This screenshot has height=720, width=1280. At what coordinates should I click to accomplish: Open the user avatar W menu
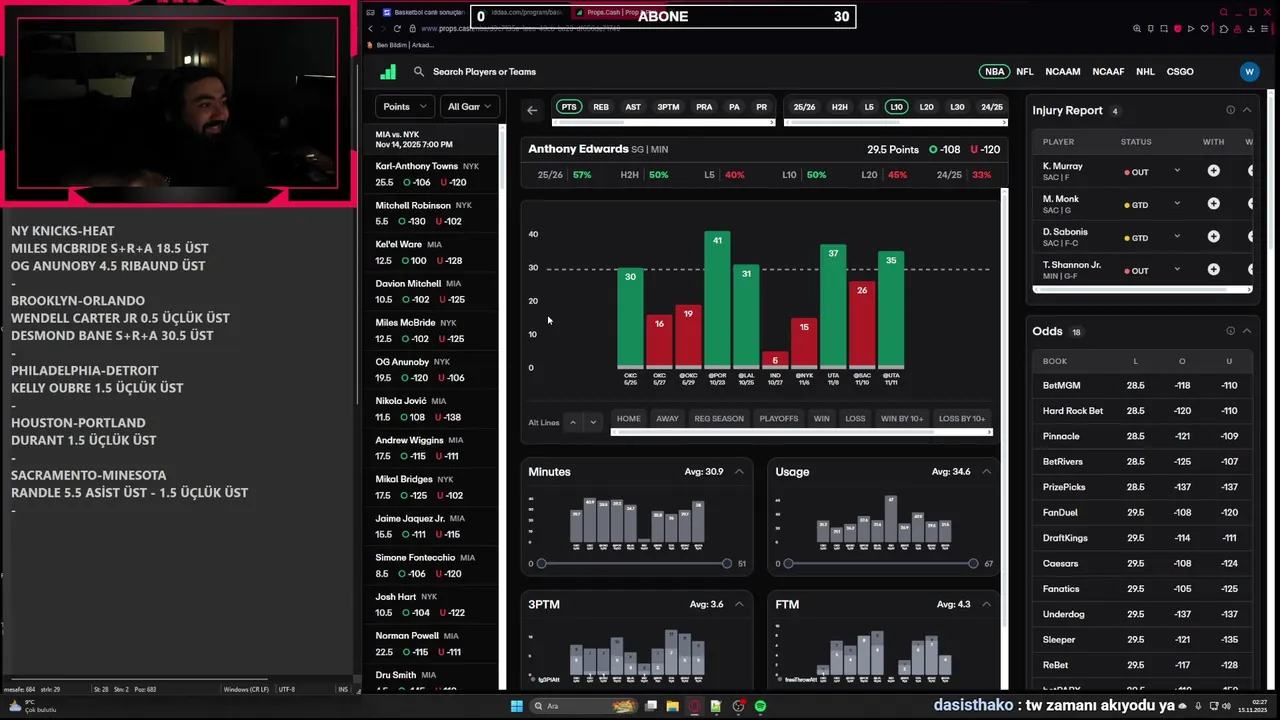[x=1248, y=72]
